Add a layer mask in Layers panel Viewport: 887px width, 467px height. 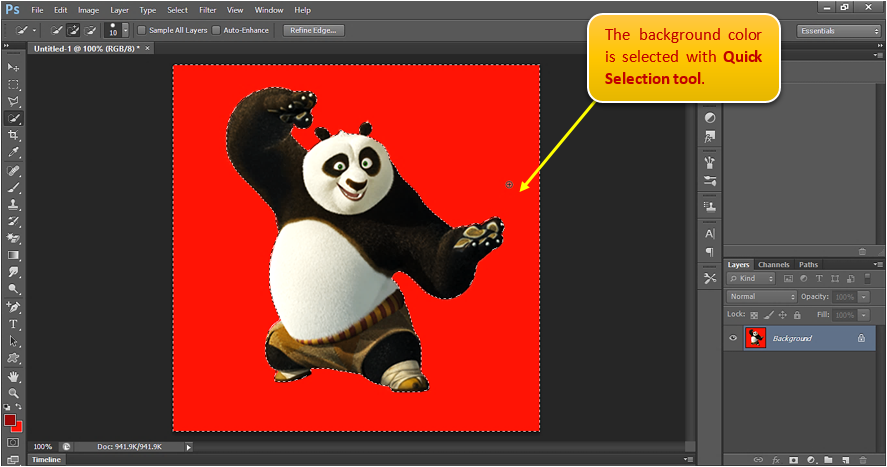pyautogui.click(x=794, y=460)
